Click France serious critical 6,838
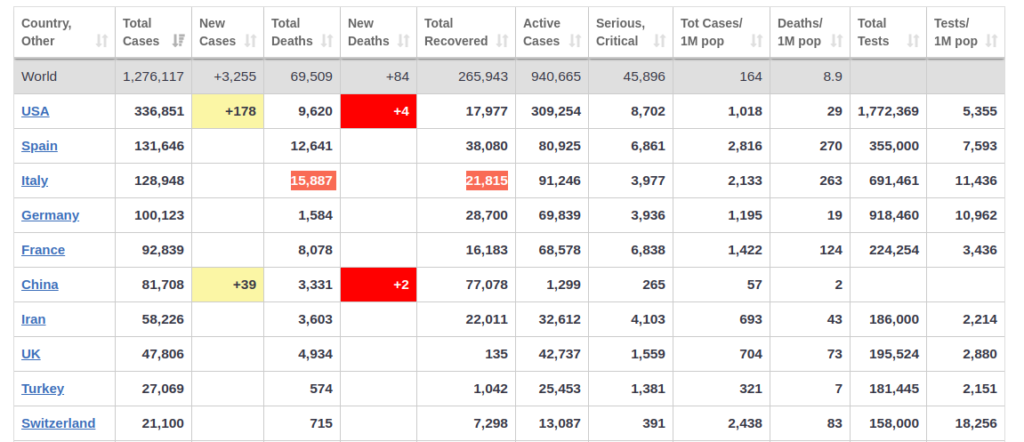 pyautogui.click(x=648, y=249)
